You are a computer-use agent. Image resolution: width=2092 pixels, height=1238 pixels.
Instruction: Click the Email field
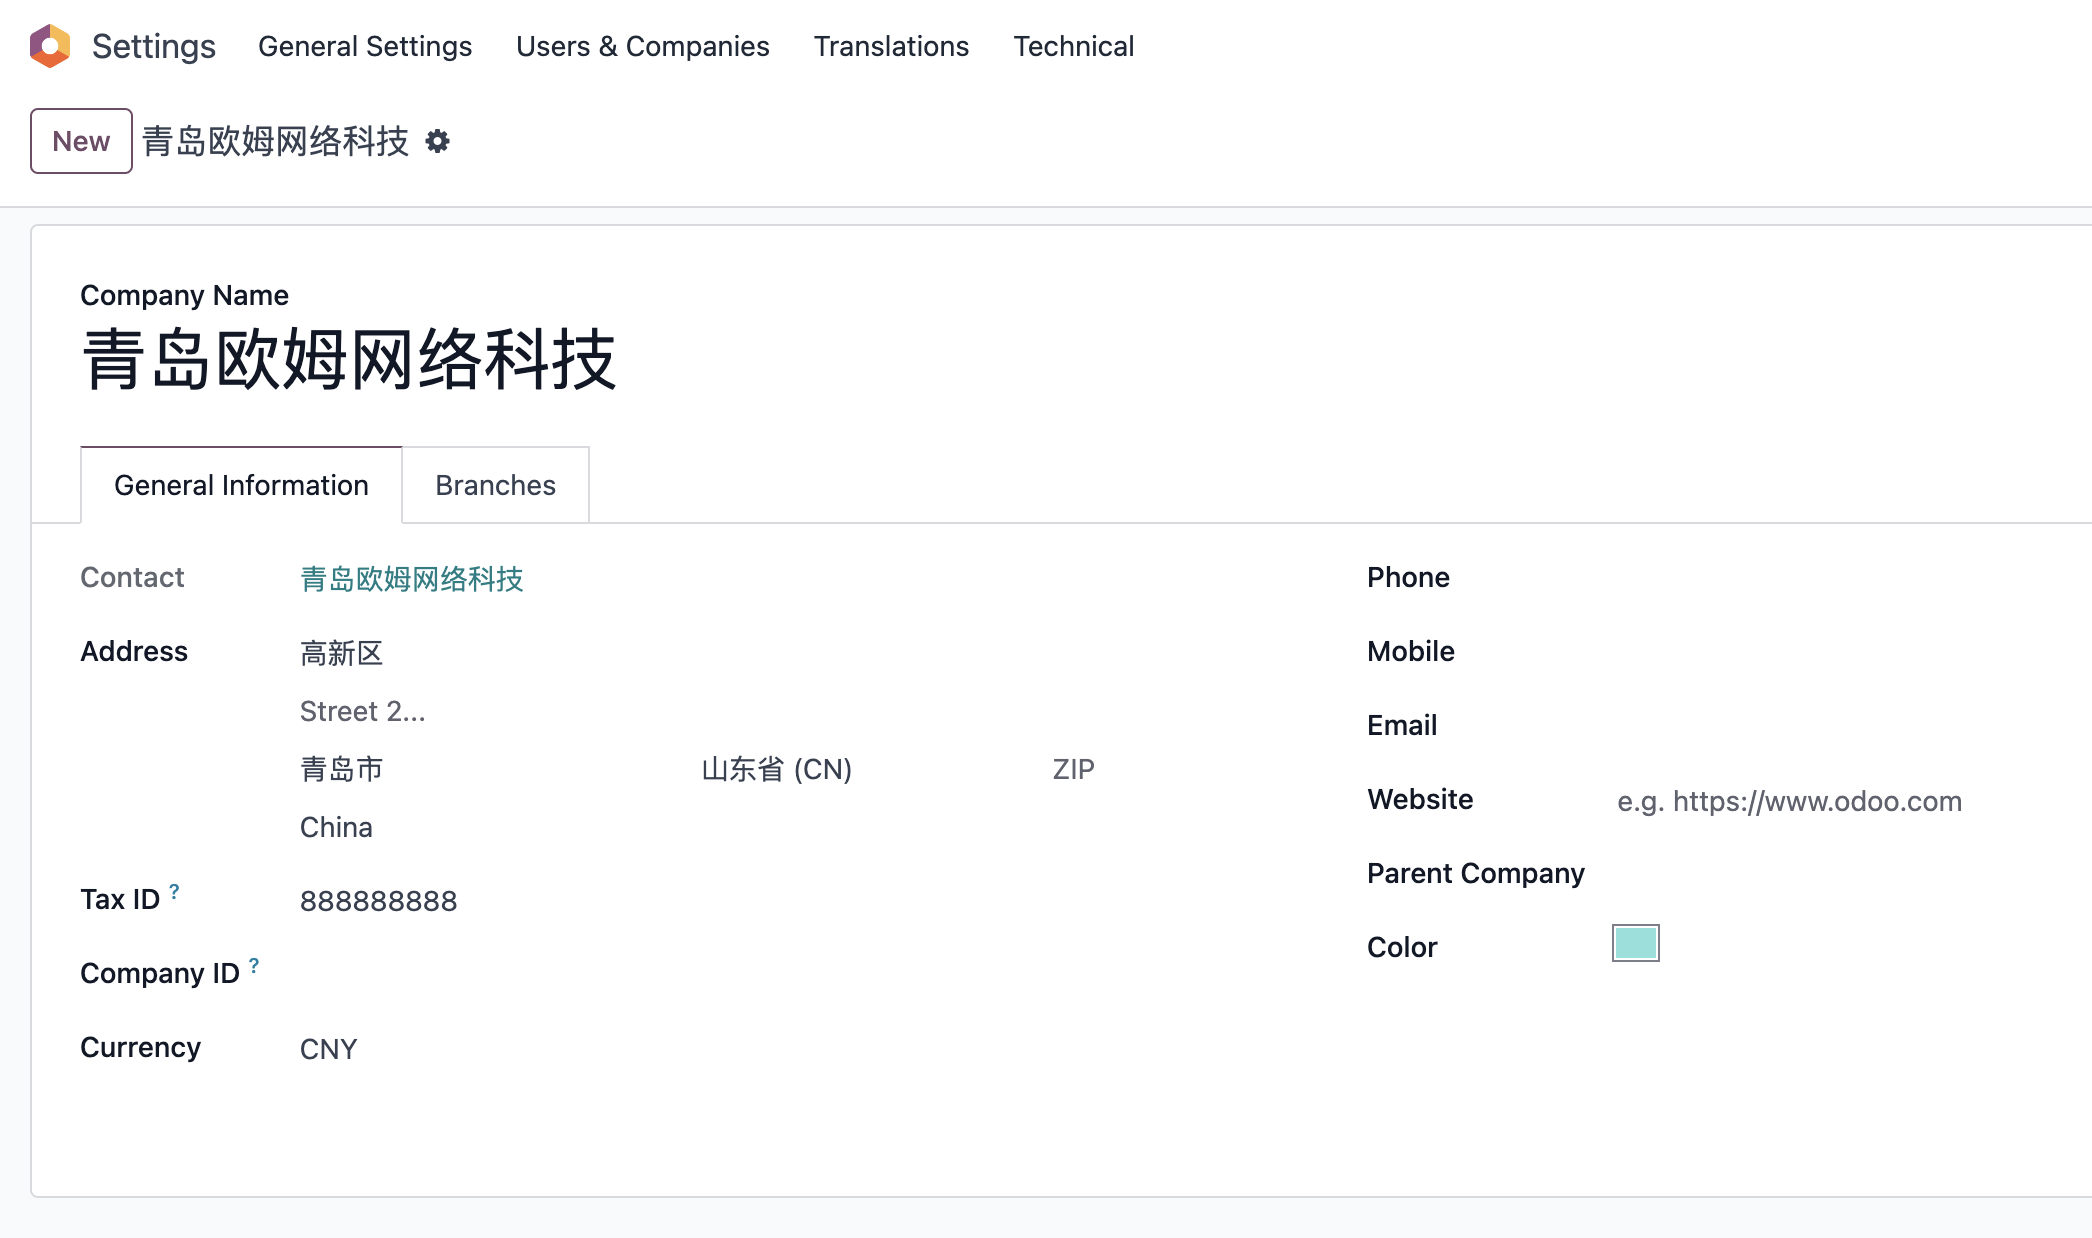coord(1850,725)
